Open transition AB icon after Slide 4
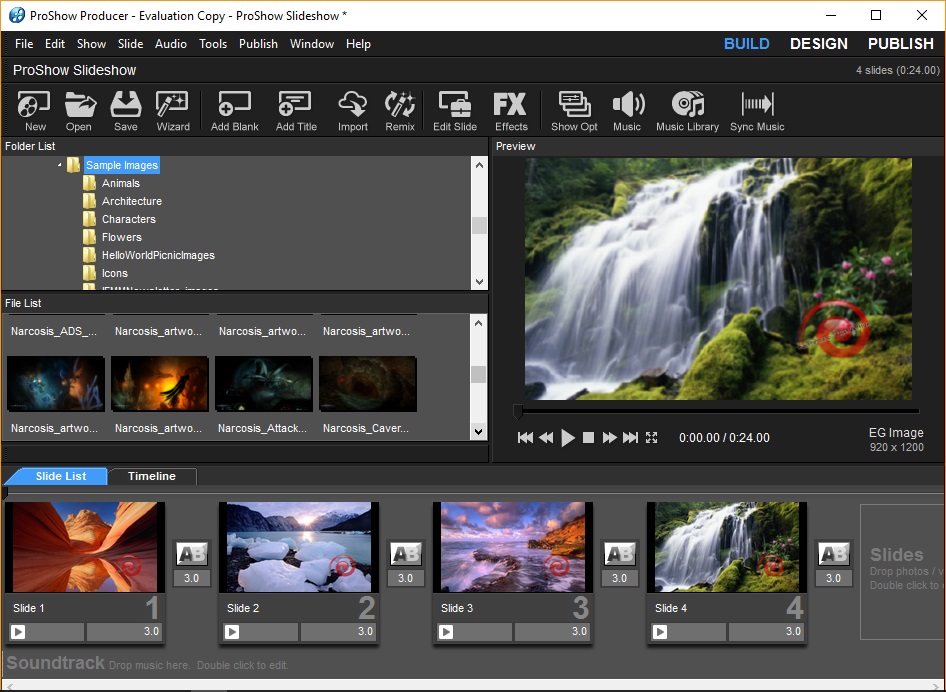 (834, 553)
